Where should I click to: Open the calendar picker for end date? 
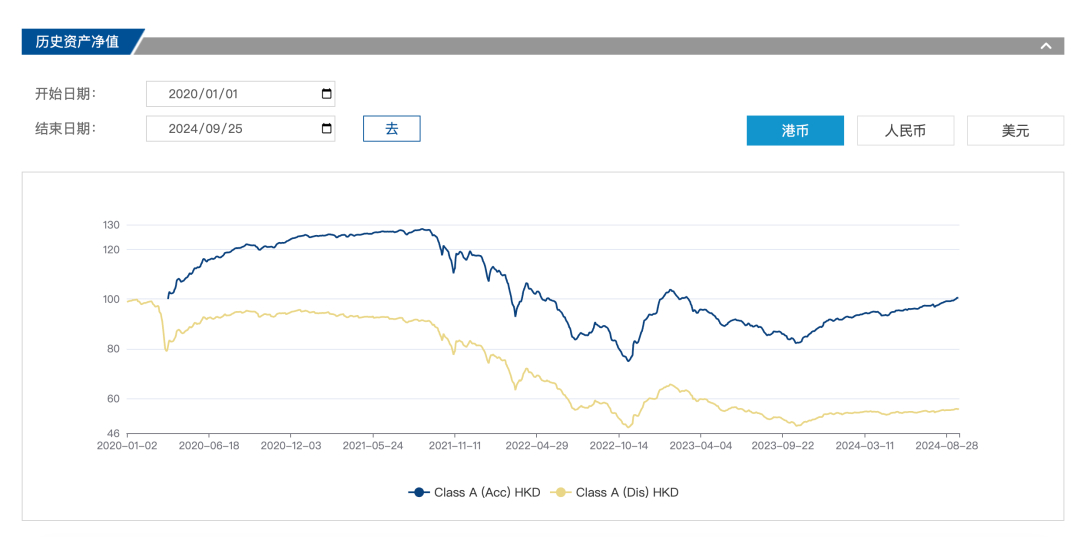326,129
